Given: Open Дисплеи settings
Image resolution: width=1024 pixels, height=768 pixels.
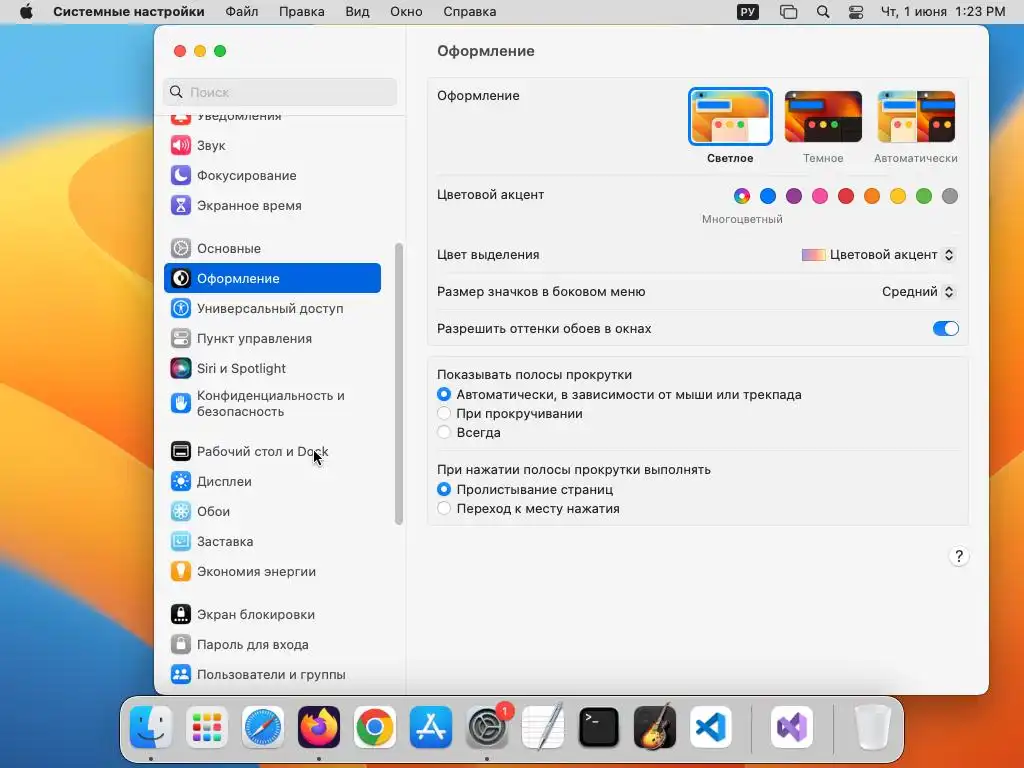Looking at the screenshot, I should pos(272,481).
